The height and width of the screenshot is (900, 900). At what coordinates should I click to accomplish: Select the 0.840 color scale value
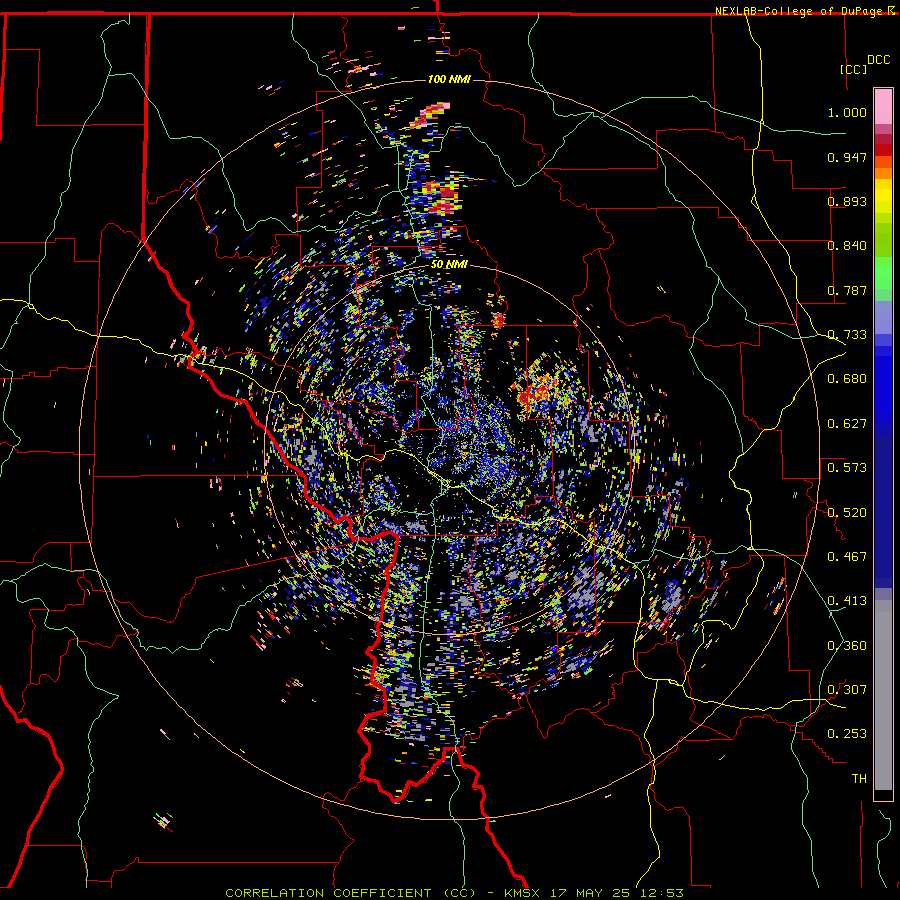click(x=847, y=246)
